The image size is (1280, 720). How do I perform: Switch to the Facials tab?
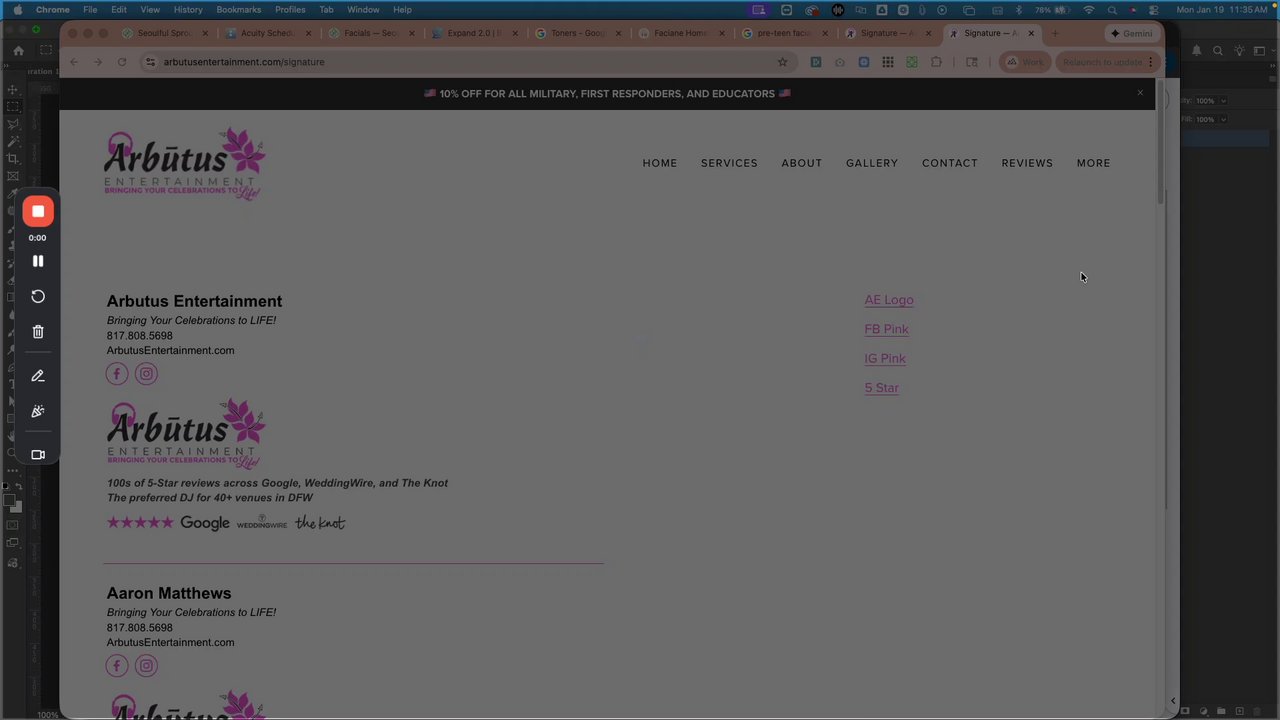[372, 33]
